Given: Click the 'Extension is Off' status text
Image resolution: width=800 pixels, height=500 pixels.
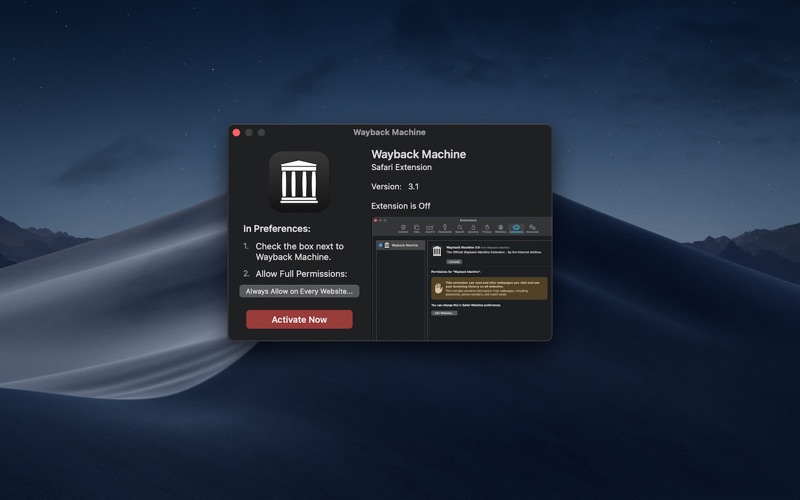Looking at the screenshot, I should tap(401, 206).
